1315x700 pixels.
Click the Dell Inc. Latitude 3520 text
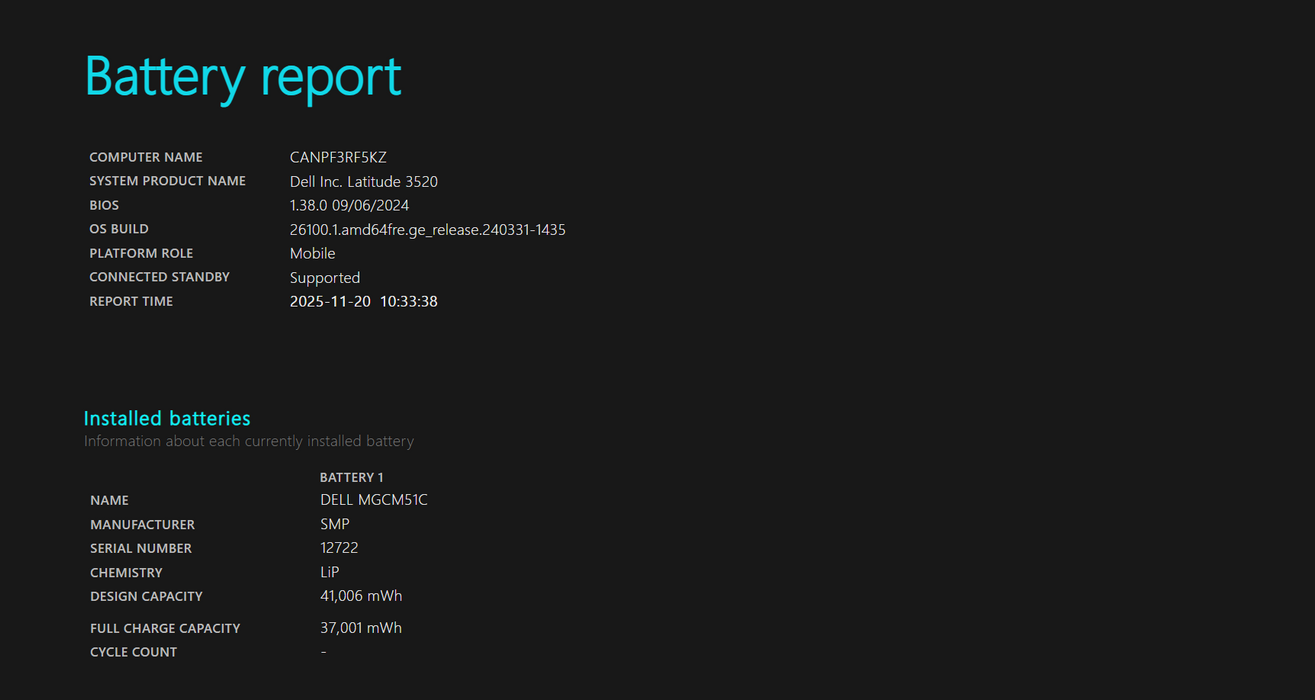coord(364,181)
